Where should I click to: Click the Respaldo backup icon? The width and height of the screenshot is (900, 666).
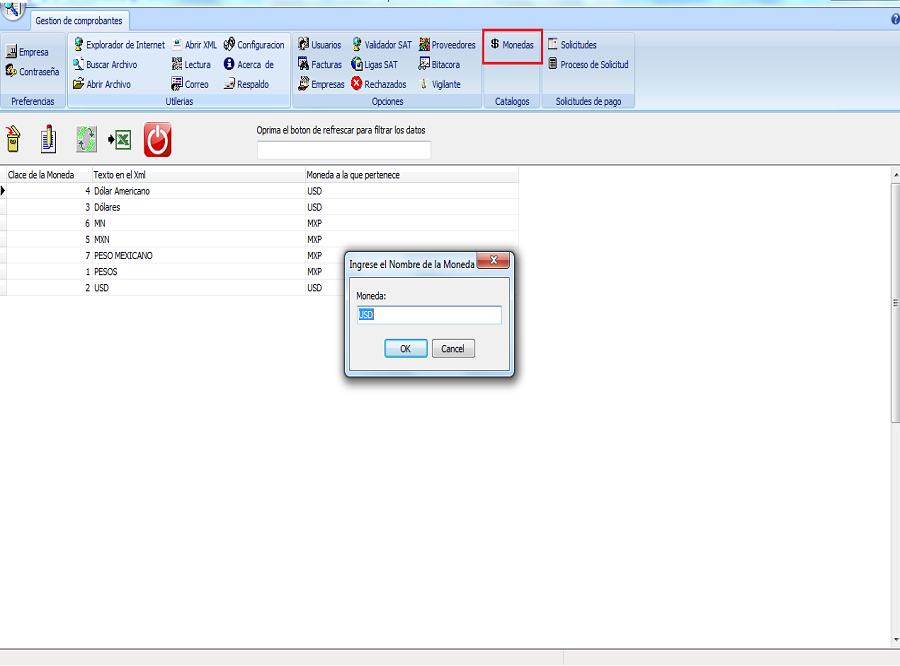coord(229,85)
